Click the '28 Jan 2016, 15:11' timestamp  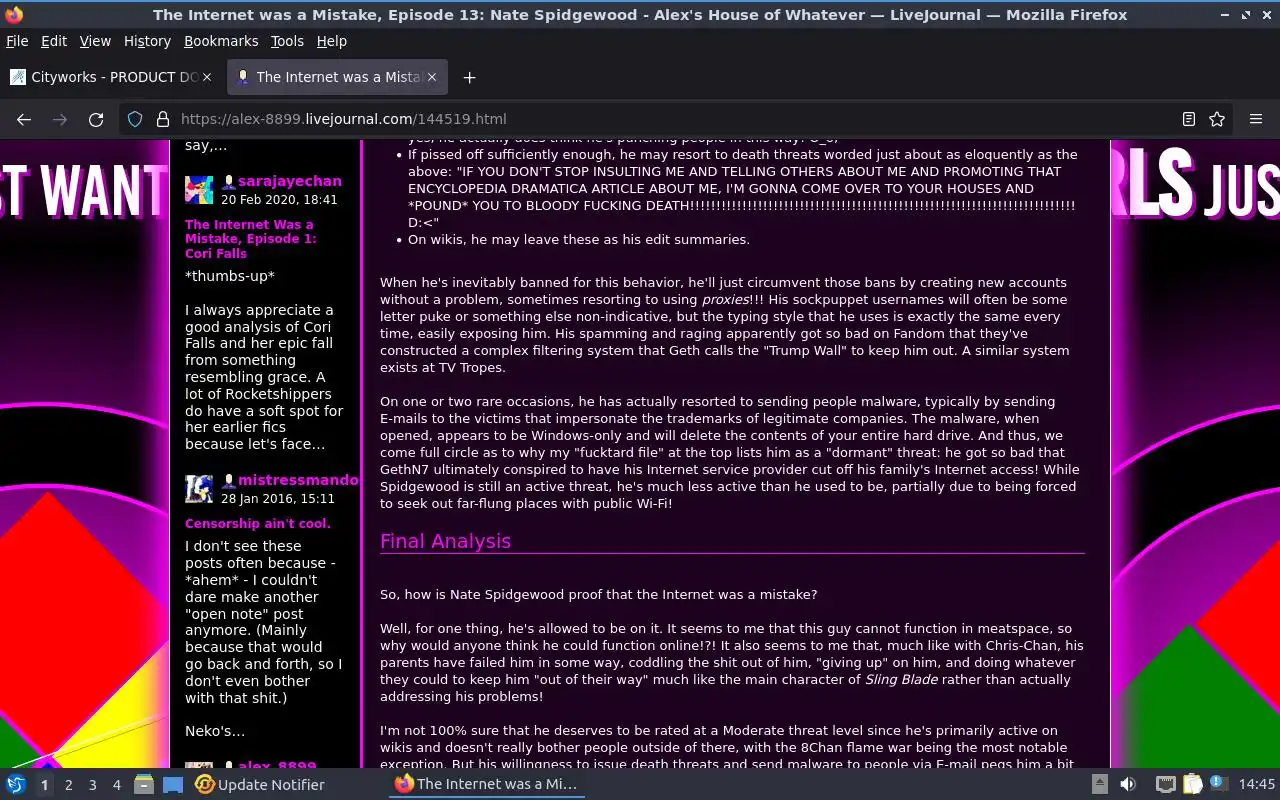click(278, 498)
